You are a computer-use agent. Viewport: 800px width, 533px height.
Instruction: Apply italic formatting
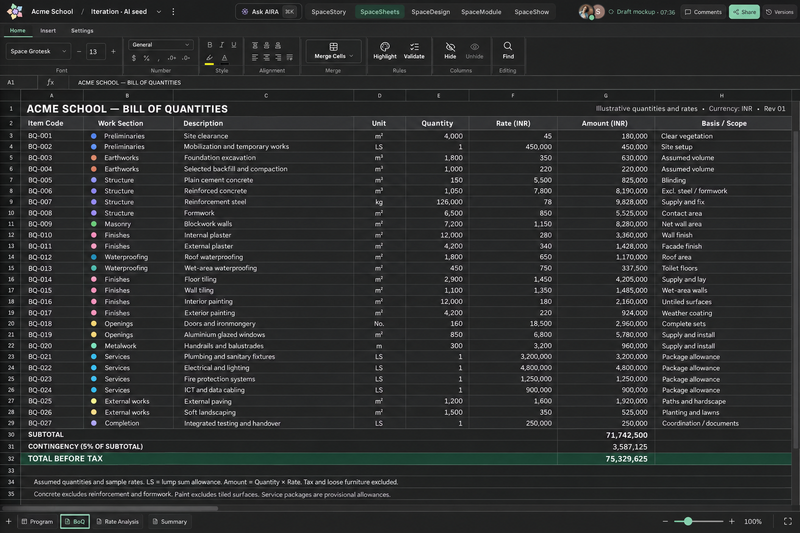(x=221, y=45)
